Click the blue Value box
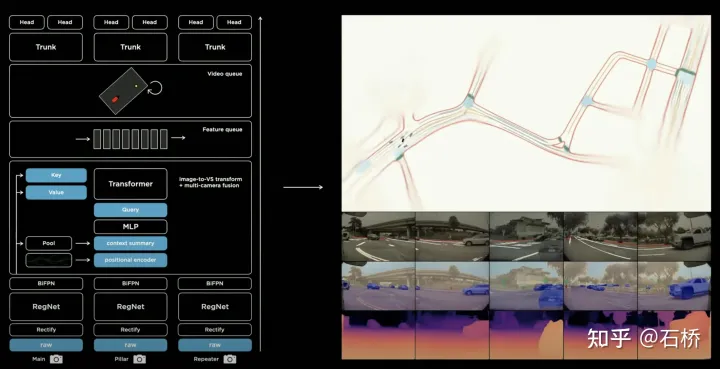 [56, 192]
